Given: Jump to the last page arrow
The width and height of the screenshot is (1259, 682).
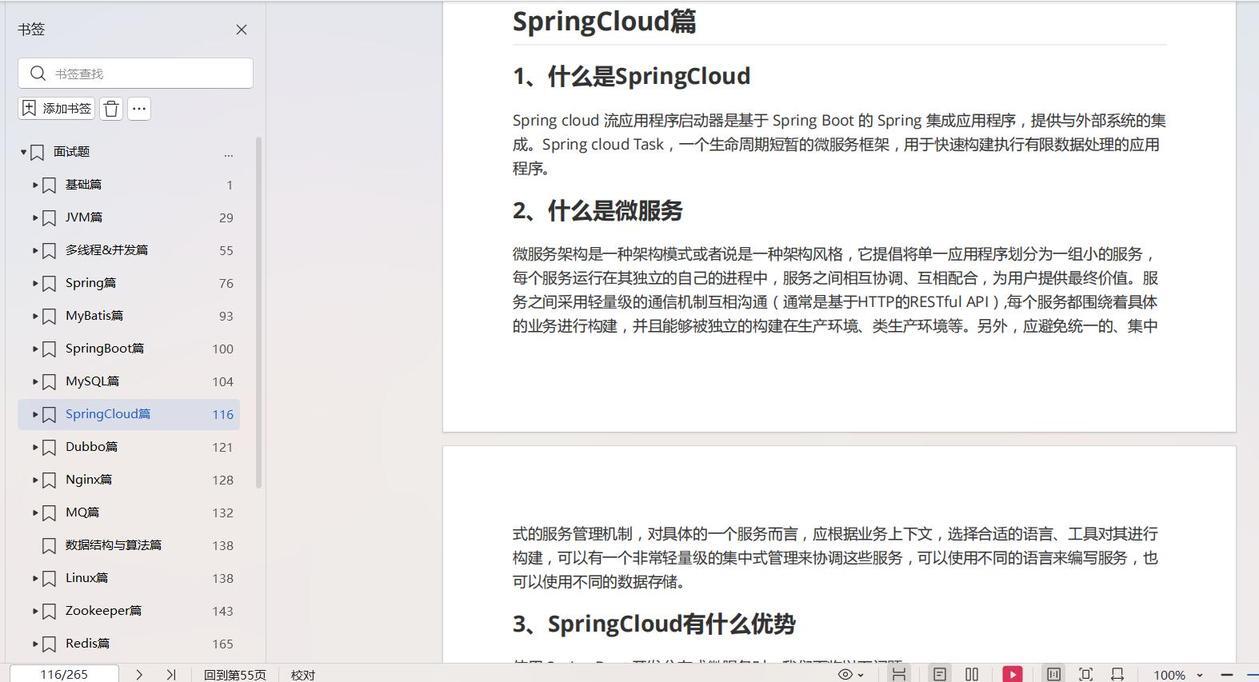Looking at the screenshot, I should click(x=171, y=674).
